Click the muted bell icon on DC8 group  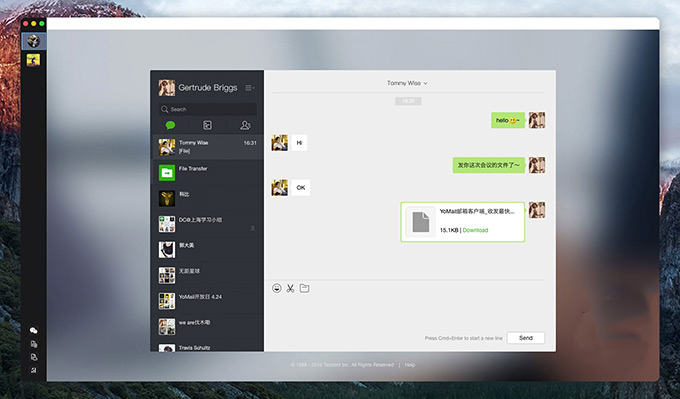(253, 229)
